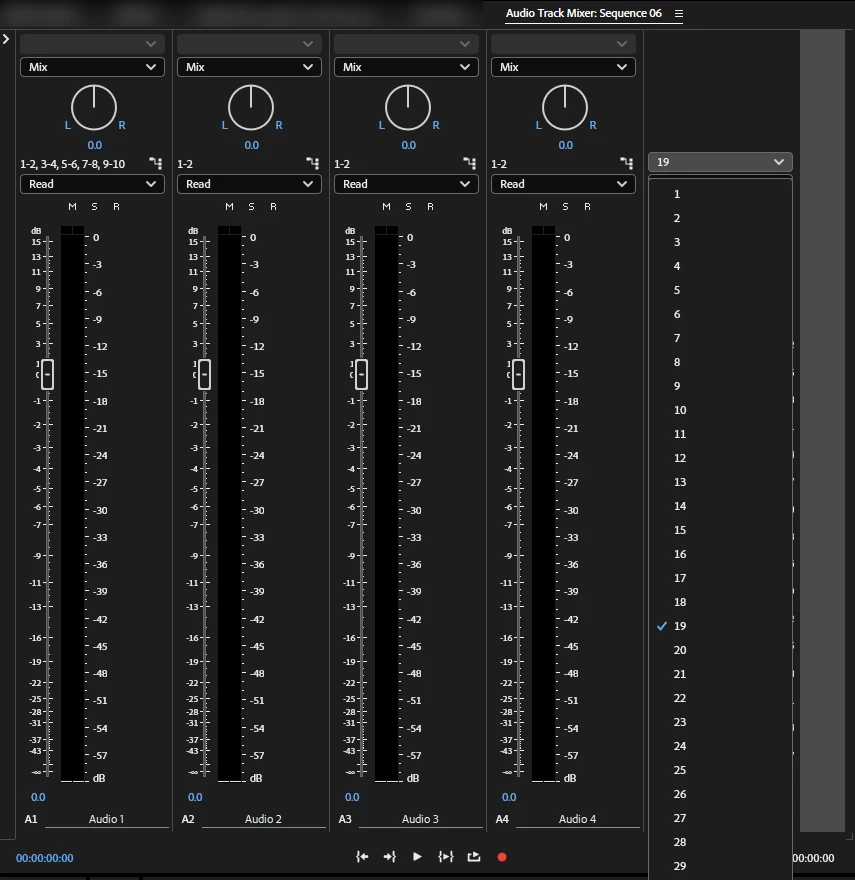Click the Audio 4 track name field
The height and width of the screenshot is (880, 855).
tap(577, 819)
